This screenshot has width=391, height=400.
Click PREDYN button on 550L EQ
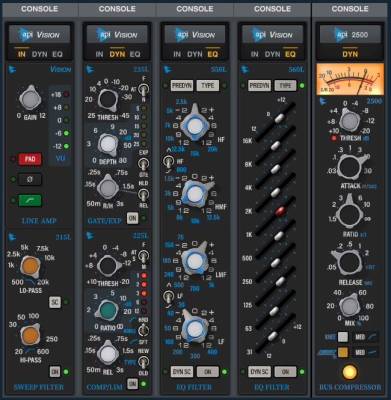tap(182, 86)
